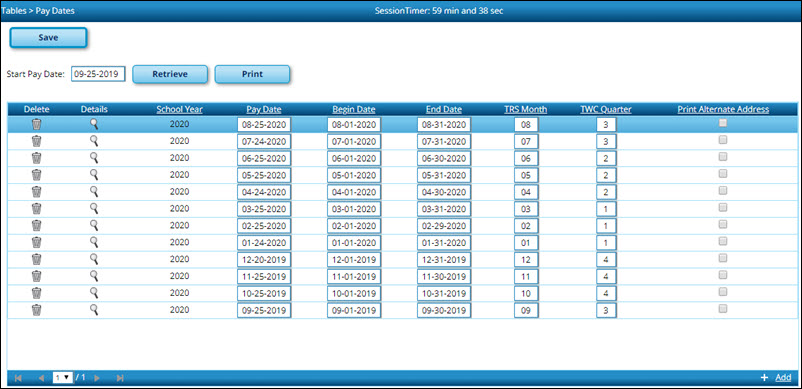Click TRS Month field showing 12
This screenshot has width=802, height=389.
(x=526, y=259)
